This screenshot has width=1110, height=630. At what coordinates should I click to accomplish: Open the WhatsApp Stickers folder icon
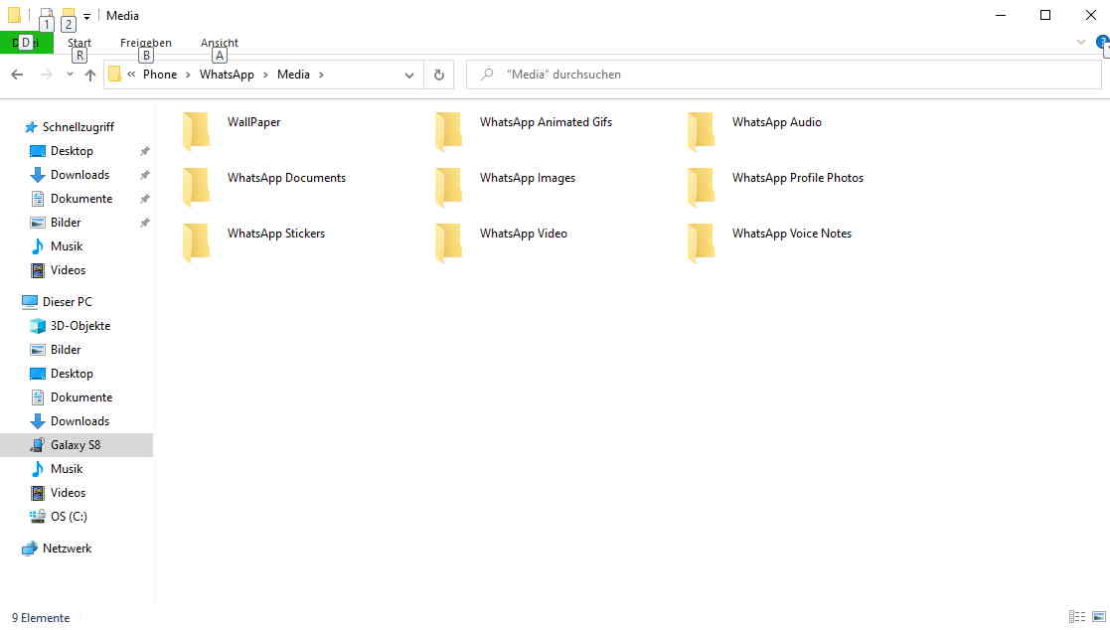197,243
